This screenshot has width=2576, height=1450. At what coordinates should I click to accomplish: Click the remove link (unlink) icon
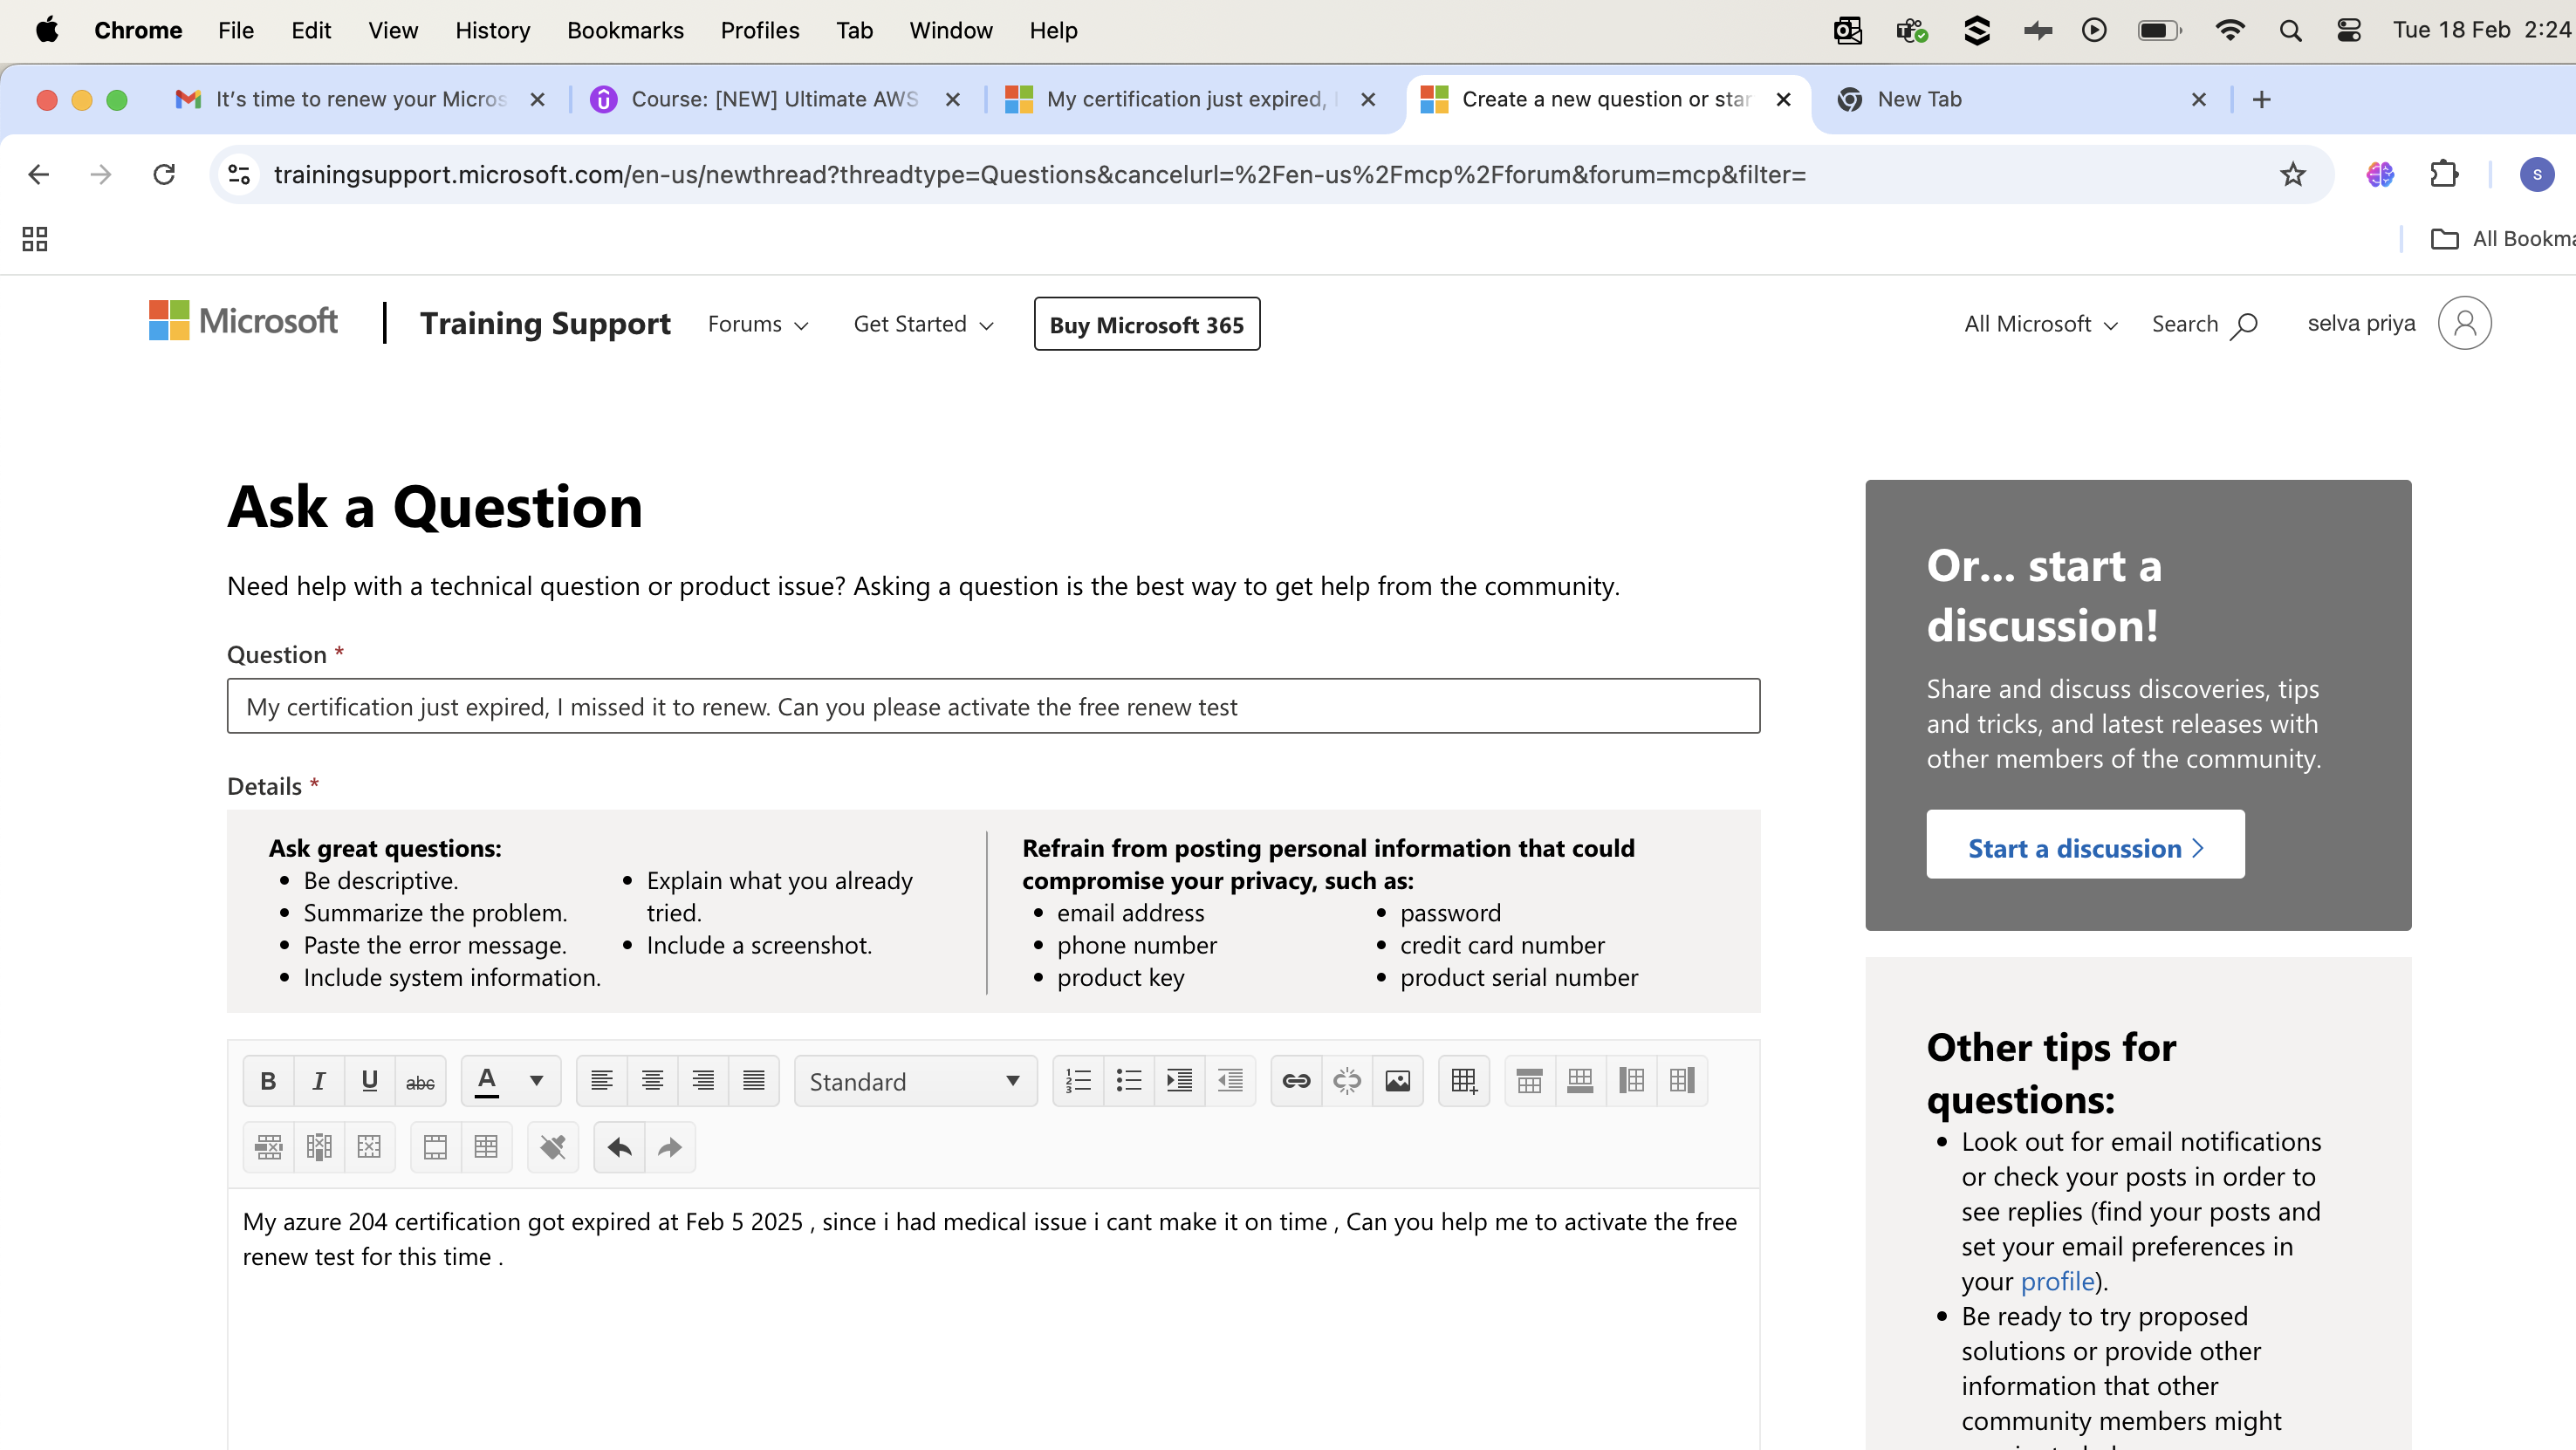tap(1347, 1081)
